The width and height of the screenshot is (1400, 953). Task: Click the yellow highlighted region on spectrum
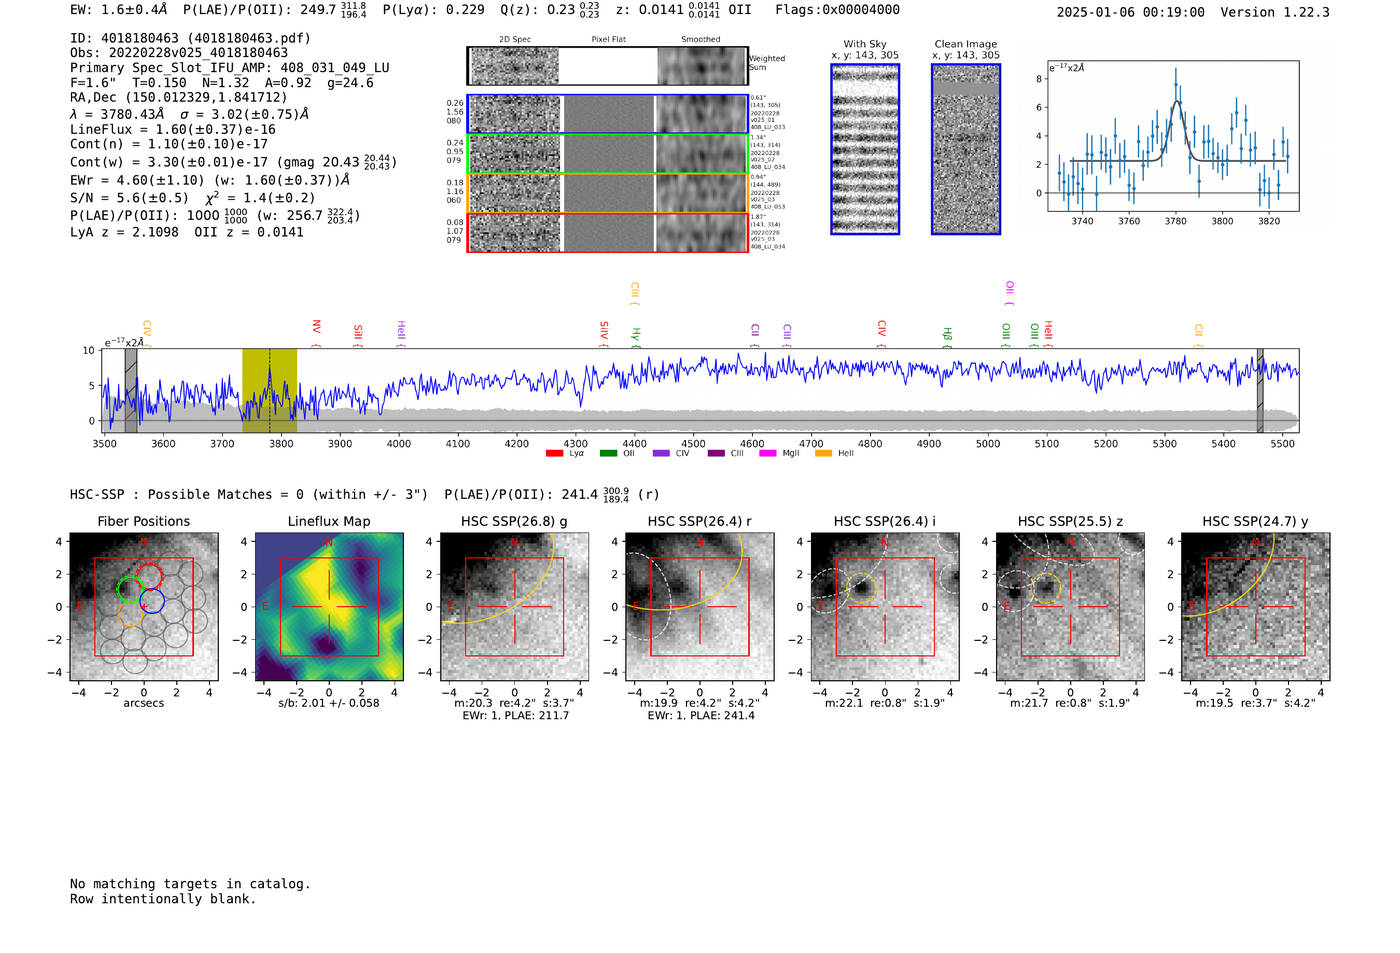[x=269, y=390]
